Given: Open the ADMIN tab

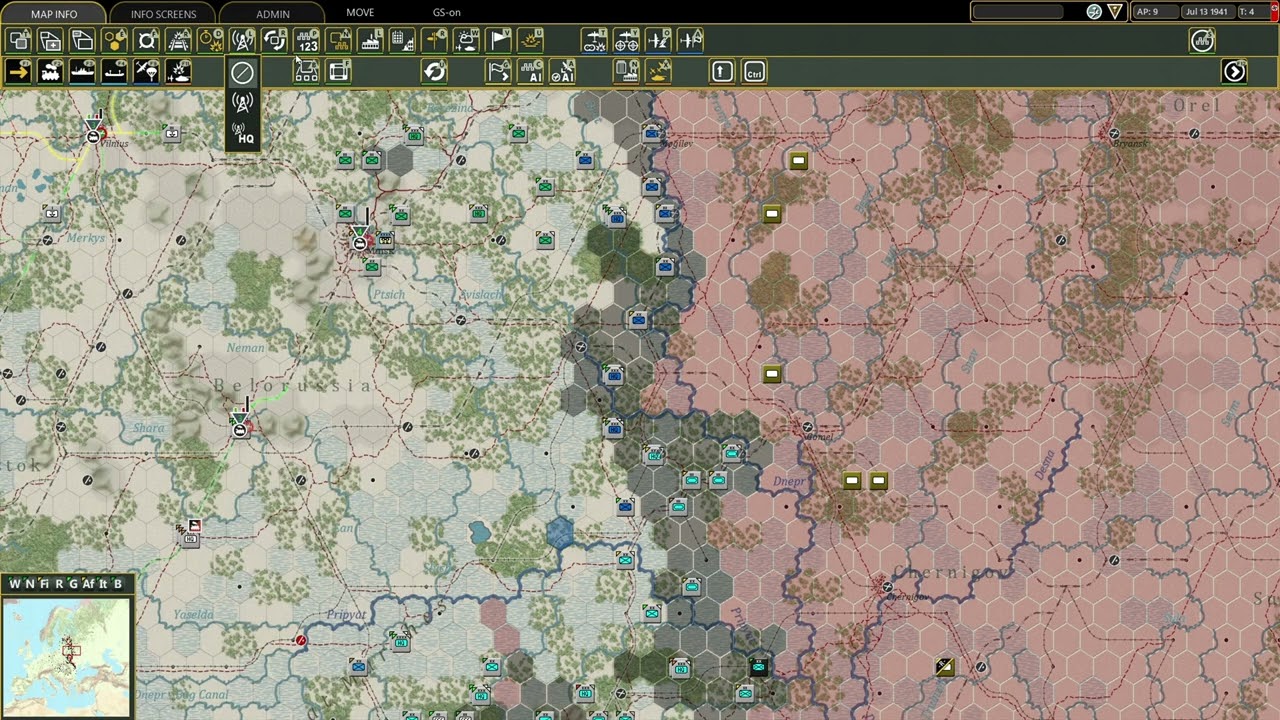Looking at the screenshot, I should pyautogui.click(x=272, y=13).
